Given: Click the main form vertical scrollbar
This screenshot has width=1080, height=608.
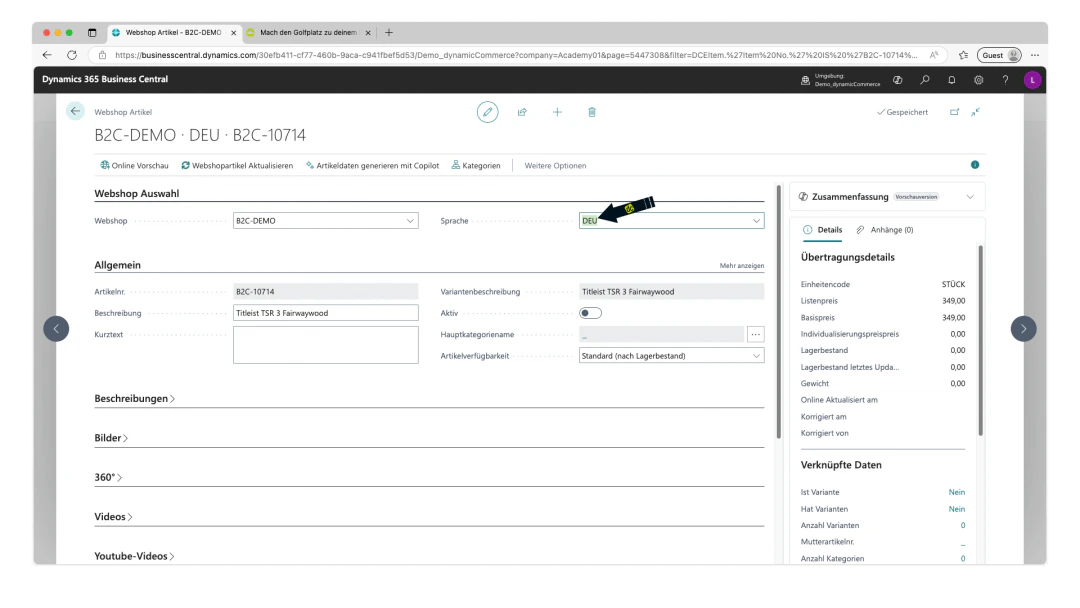Looking at the screenshot, I should 779,311.
